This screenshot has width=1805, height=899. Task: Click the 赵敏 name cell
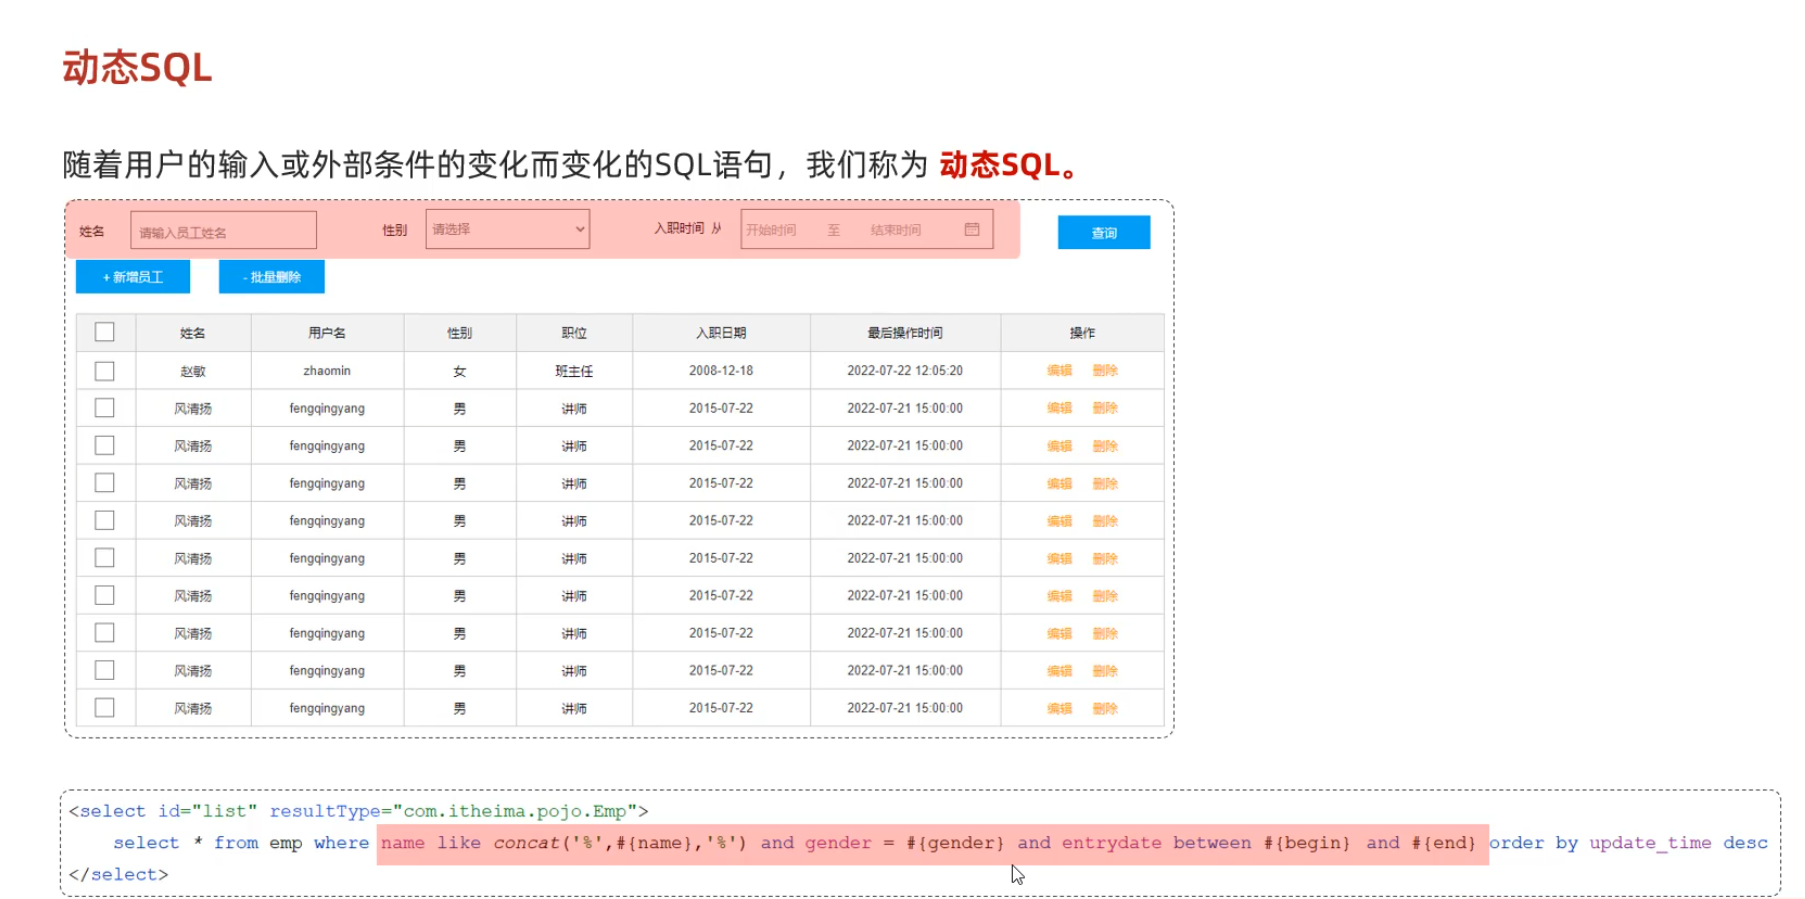193,371
